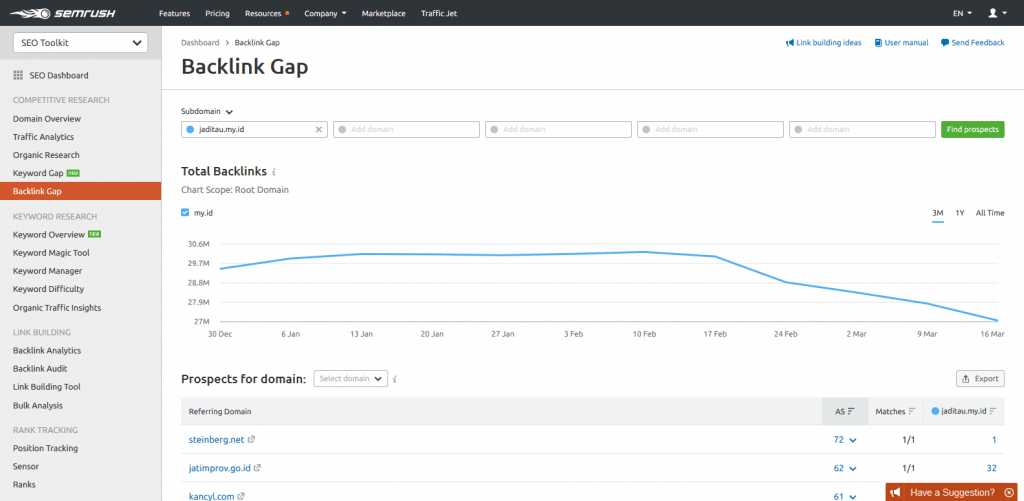This screenshot has height=501, width=1024.
Task: Expand AS score 62 for jatimprov.go.id
Action: click(844, 468)
